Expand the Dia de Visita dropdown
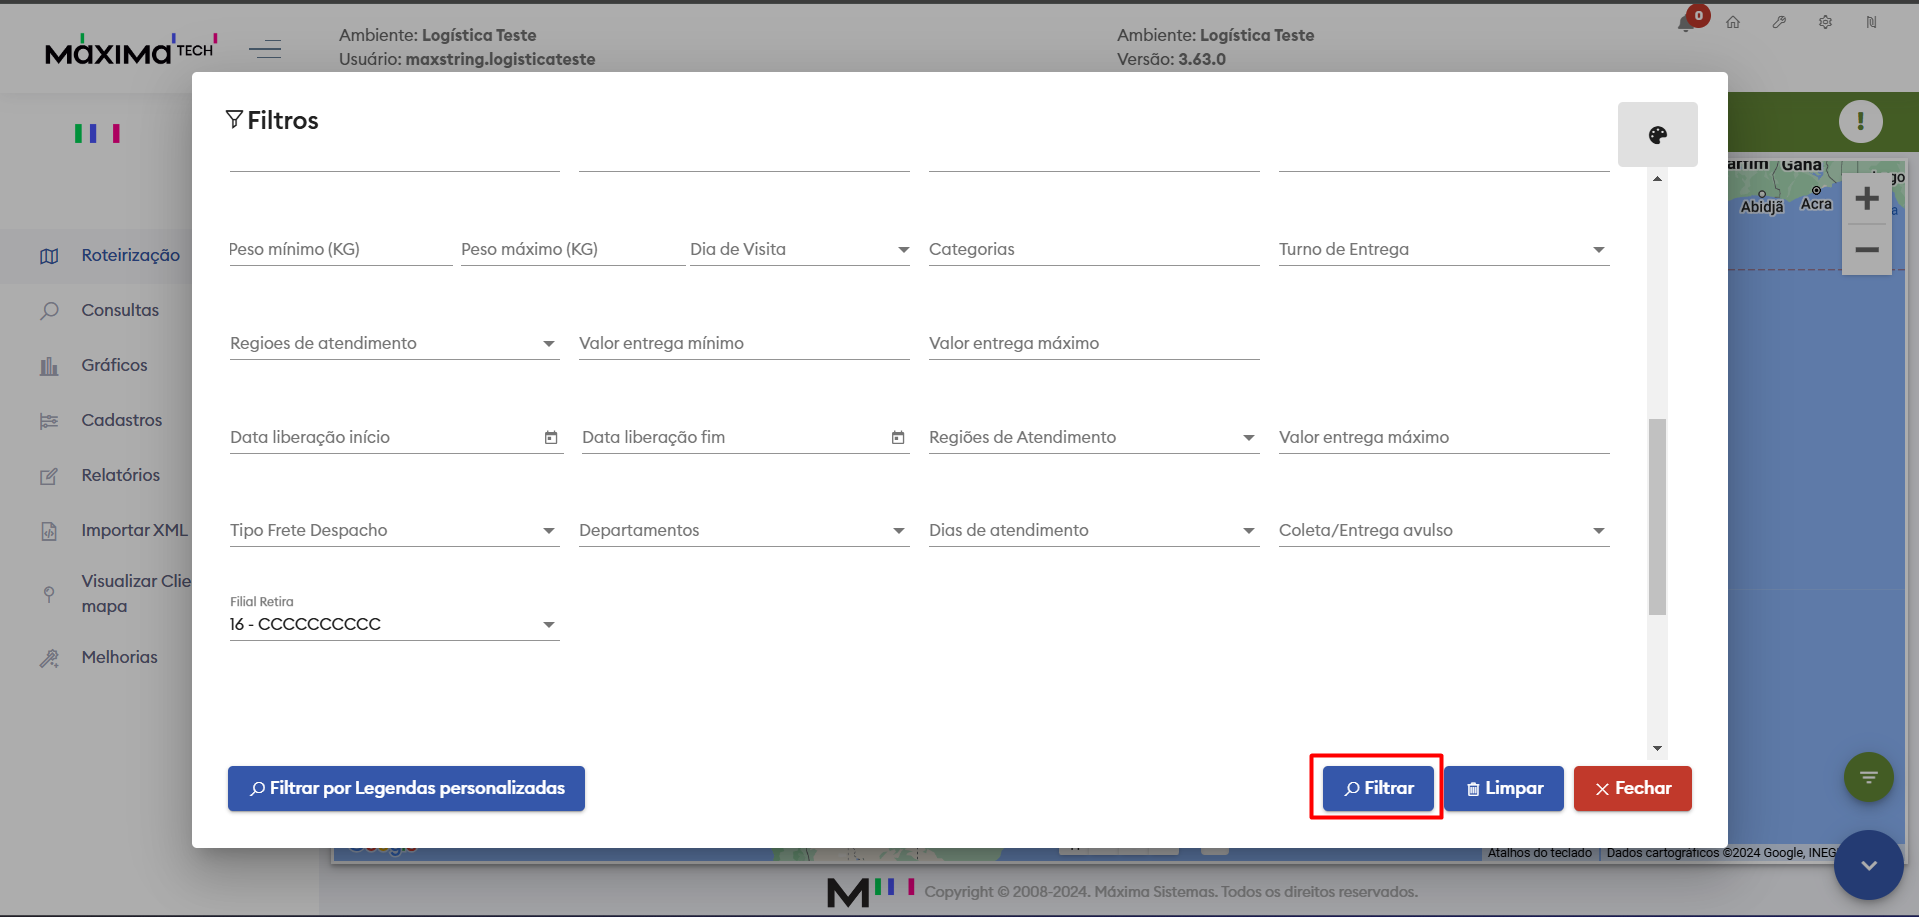 pyautogui.click(x=799, y=250)
